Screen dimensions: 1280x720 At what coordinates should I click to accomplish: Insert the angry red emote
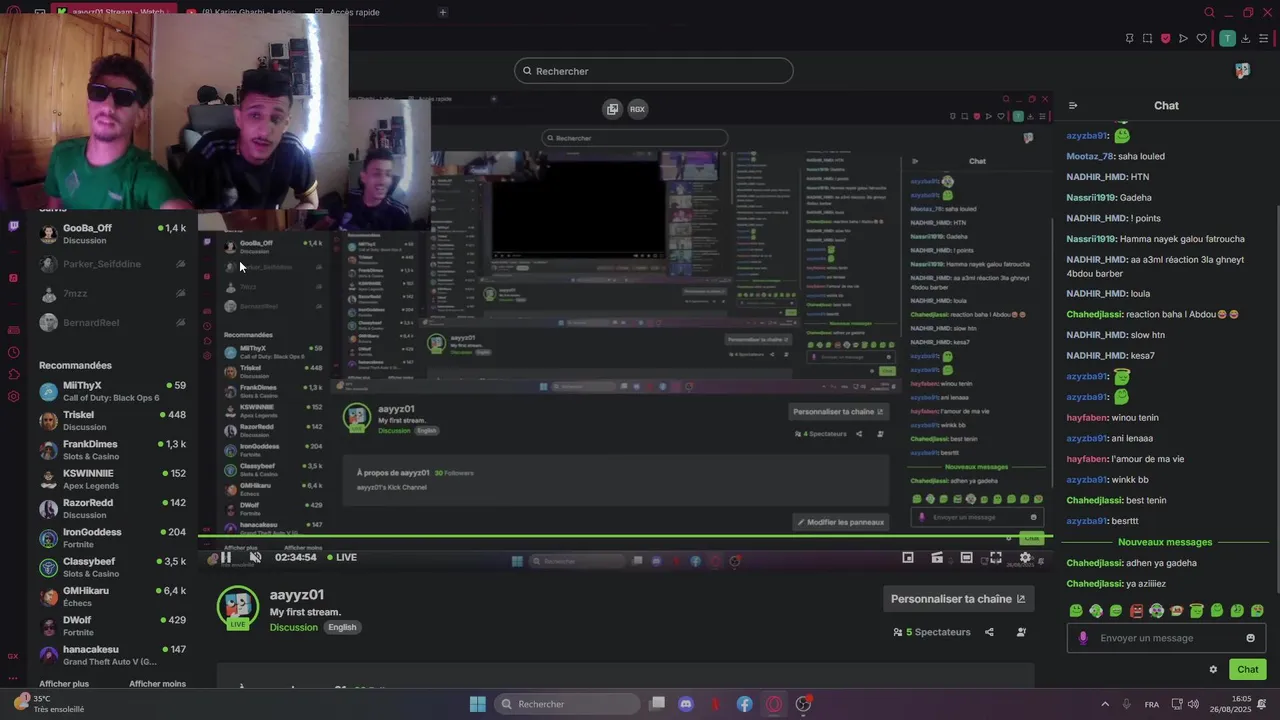tap(1136, 610)
